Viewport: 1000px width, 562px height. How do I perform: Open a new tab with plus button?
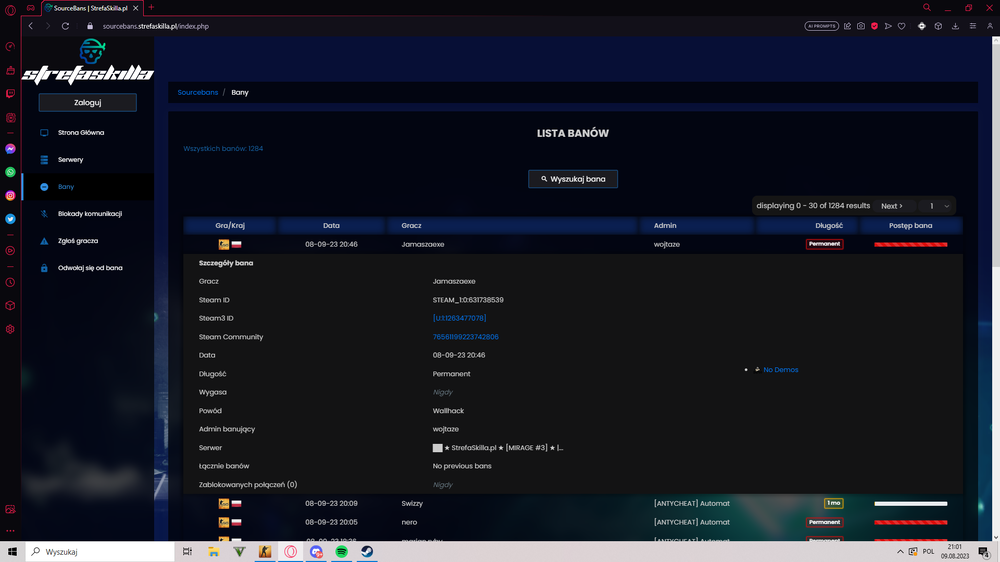tap(151, 8)
